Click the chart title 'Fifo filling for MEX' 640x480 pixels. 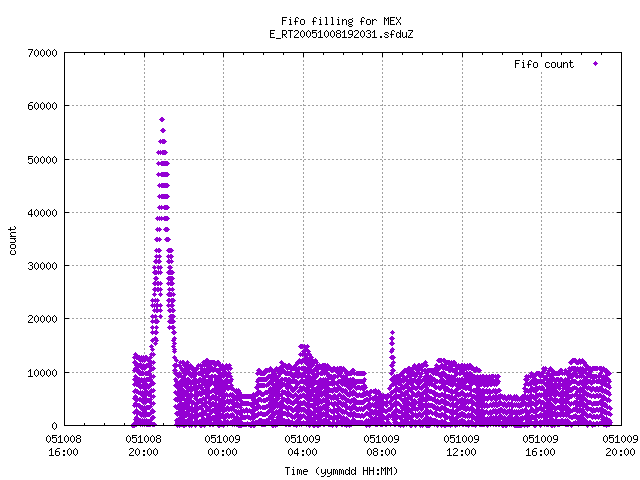click(x=341, y=21)
